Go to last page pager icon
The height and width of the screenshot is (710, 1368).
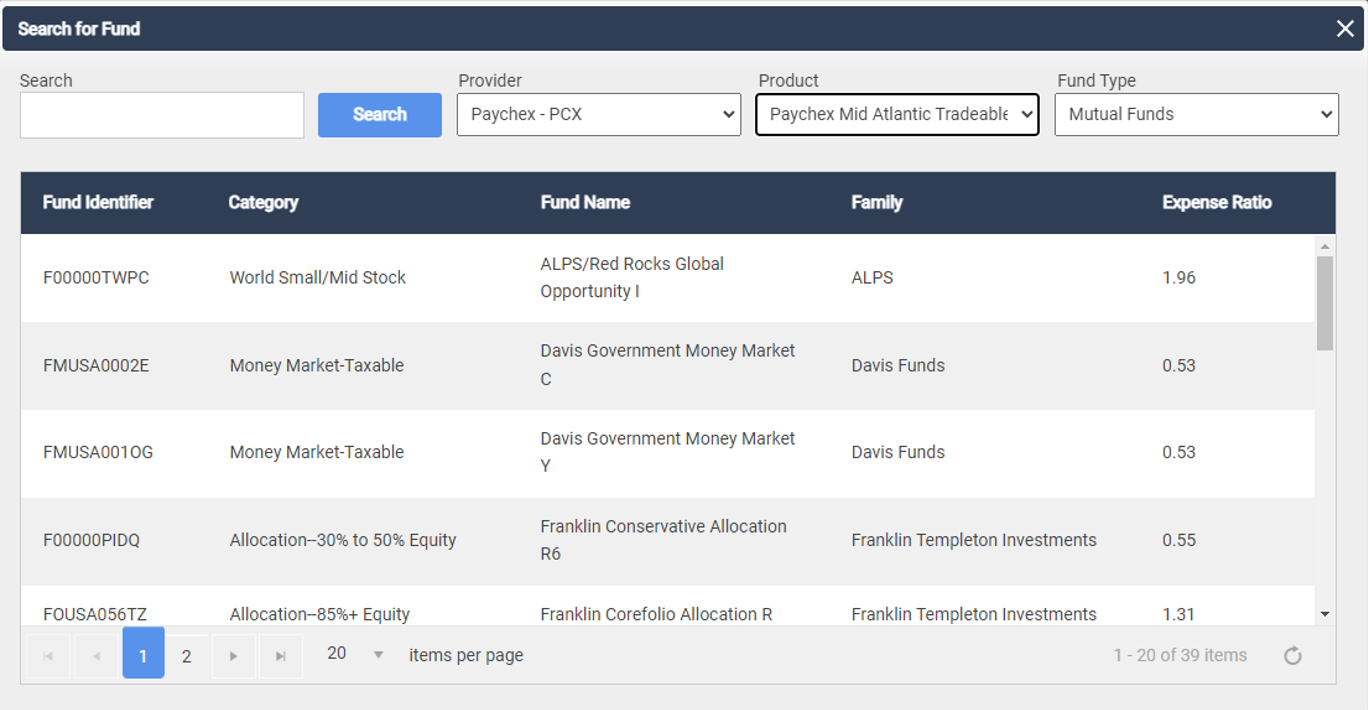point(281,656)
